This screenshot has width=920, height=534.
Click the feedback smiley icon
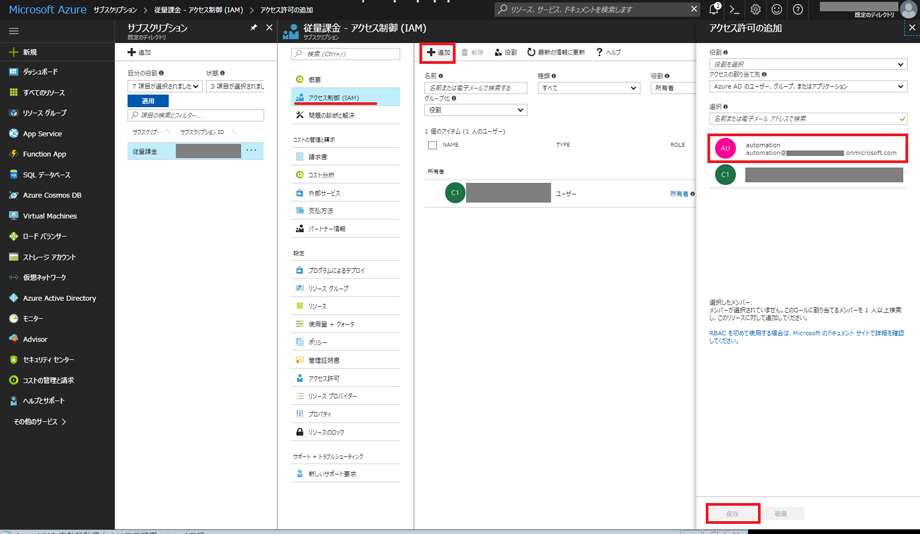click(776, 9)
